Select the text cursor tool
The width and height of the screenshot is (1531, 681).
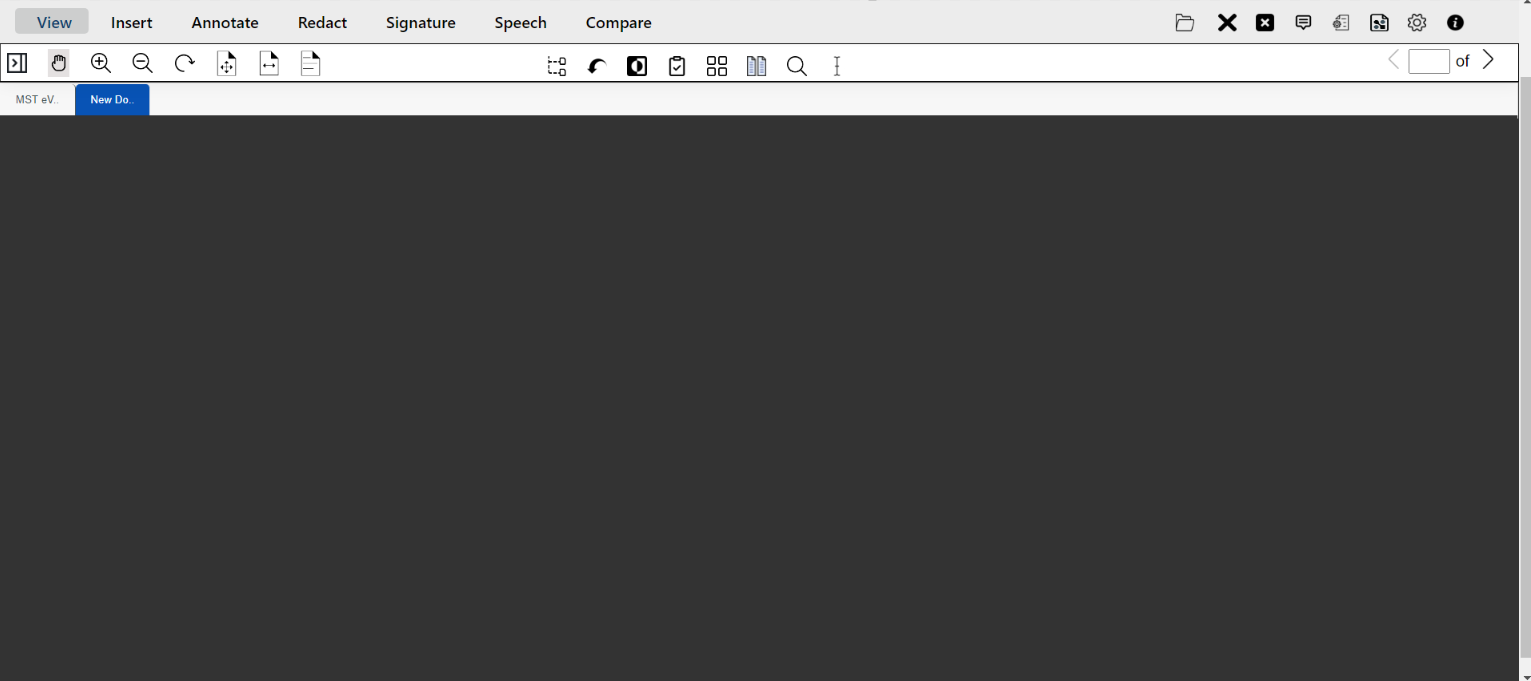pos(837,66)
